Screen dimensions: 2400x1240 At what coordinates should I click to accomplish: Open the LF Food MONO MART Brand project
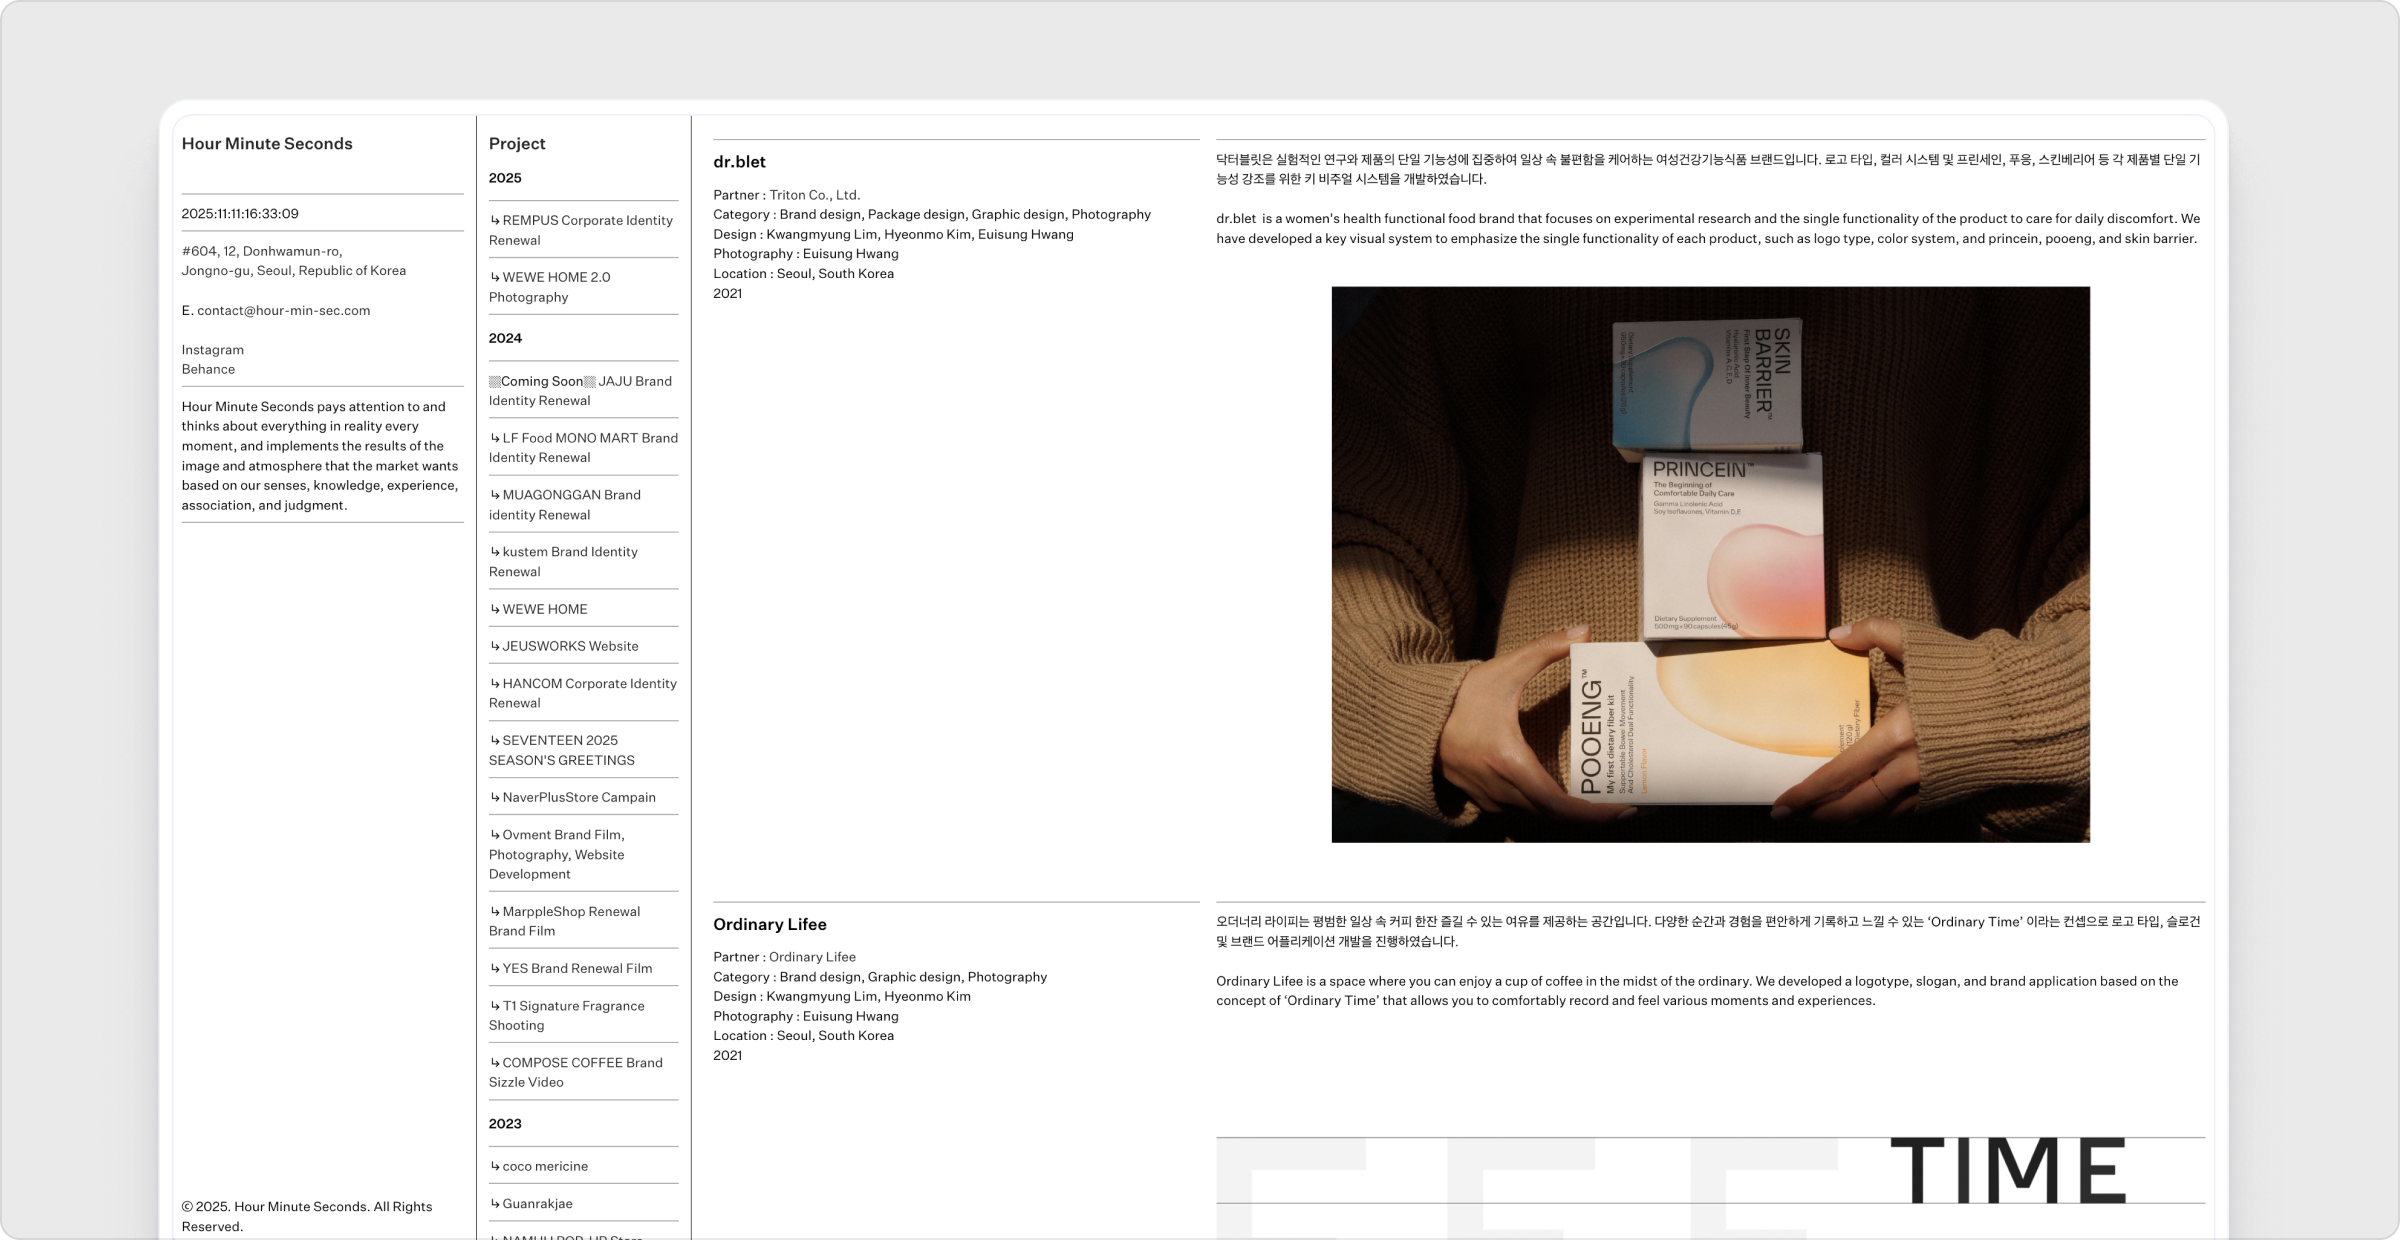[x=583, y=448]
